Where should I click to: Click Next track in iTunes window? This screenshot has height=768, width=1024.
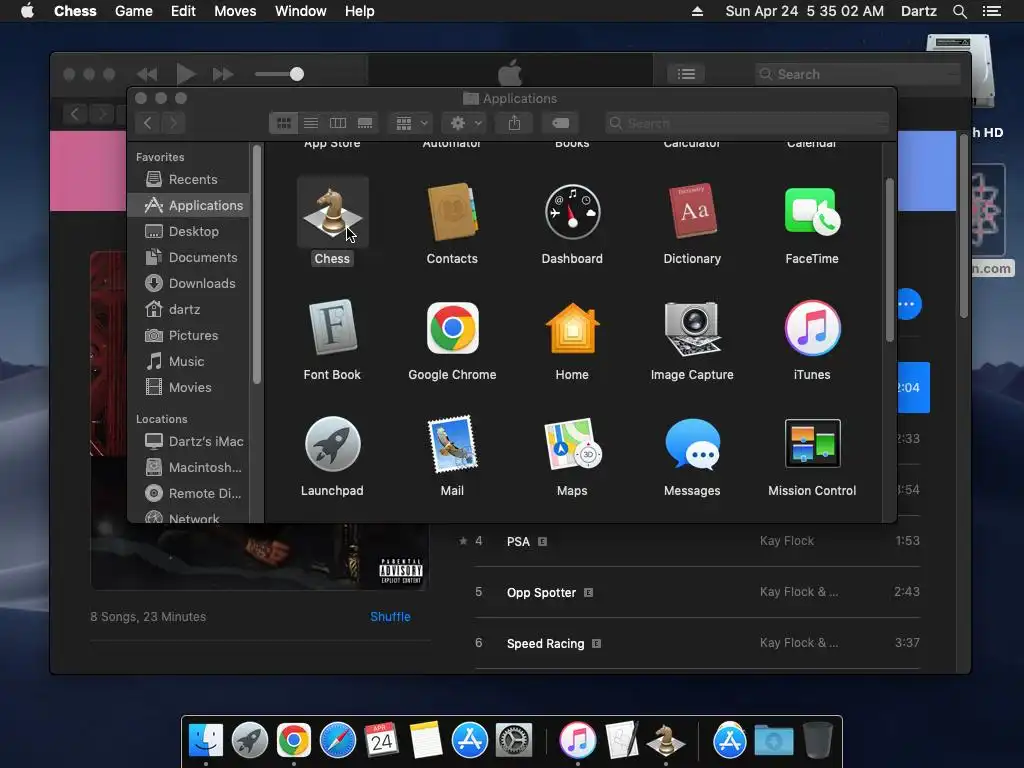pyautogui.click(x=223, y=74)
